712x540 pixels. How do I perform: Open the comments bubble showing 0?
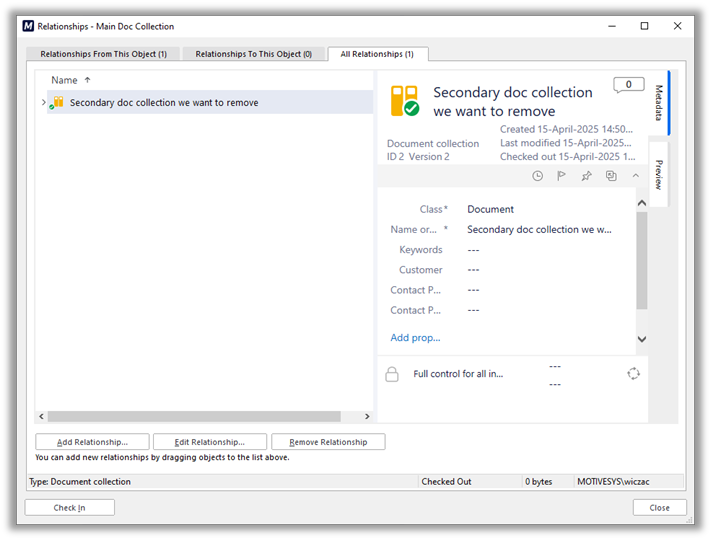pyautogui.click(x=628, y=85)
